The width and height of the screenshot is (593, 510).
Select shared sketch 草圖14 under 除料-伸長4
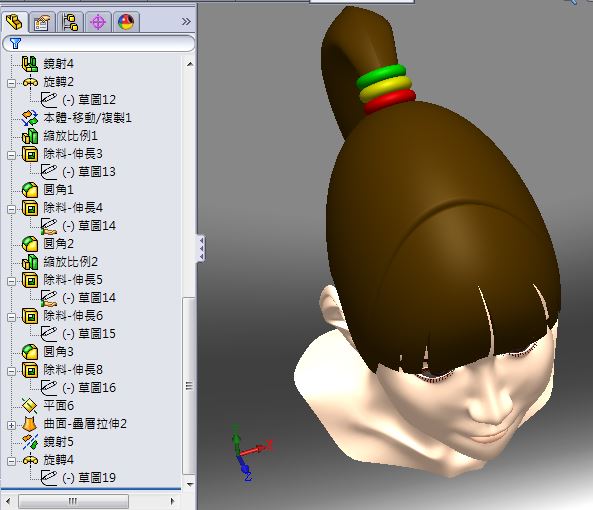[x=48, y=226]
